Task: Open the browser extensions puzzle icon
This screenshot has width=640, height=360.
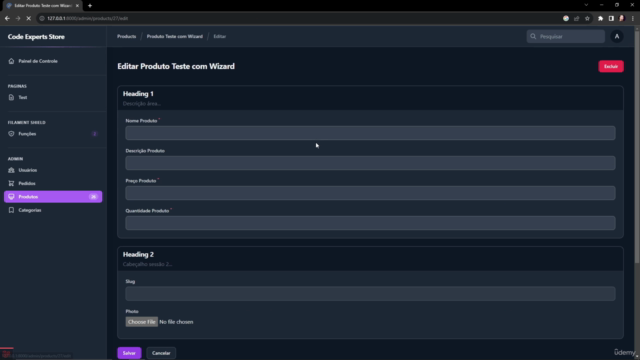Action: coord(600,18)
